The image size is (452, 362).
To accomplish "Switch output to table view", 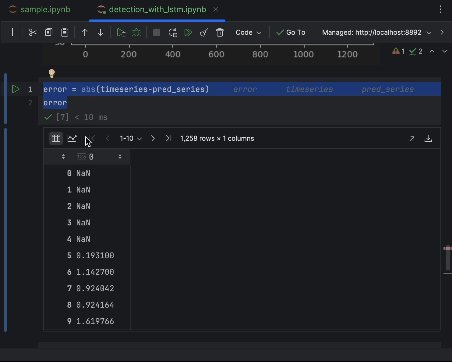I will [56, 138].
